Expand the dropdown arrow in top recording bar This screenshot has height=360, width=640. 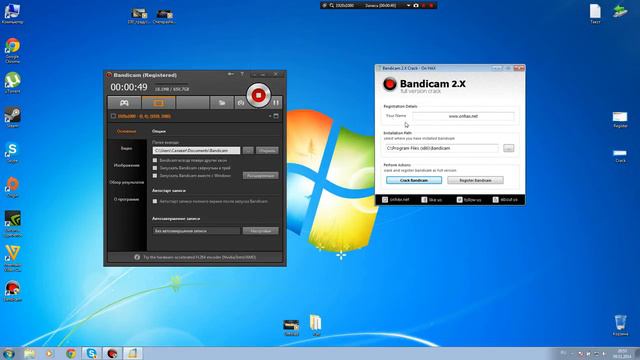point(408,6)
